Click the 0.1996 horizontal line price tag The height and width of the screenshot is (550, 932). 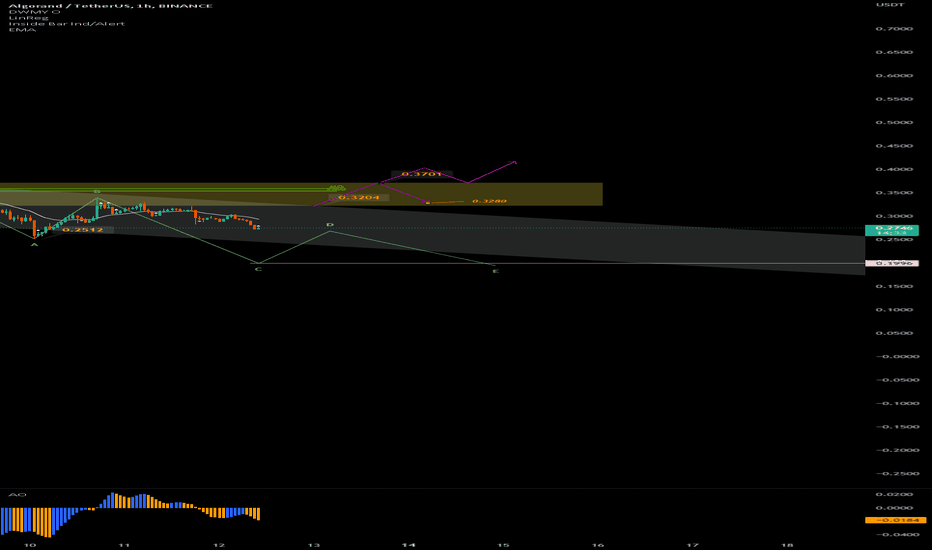892,263
